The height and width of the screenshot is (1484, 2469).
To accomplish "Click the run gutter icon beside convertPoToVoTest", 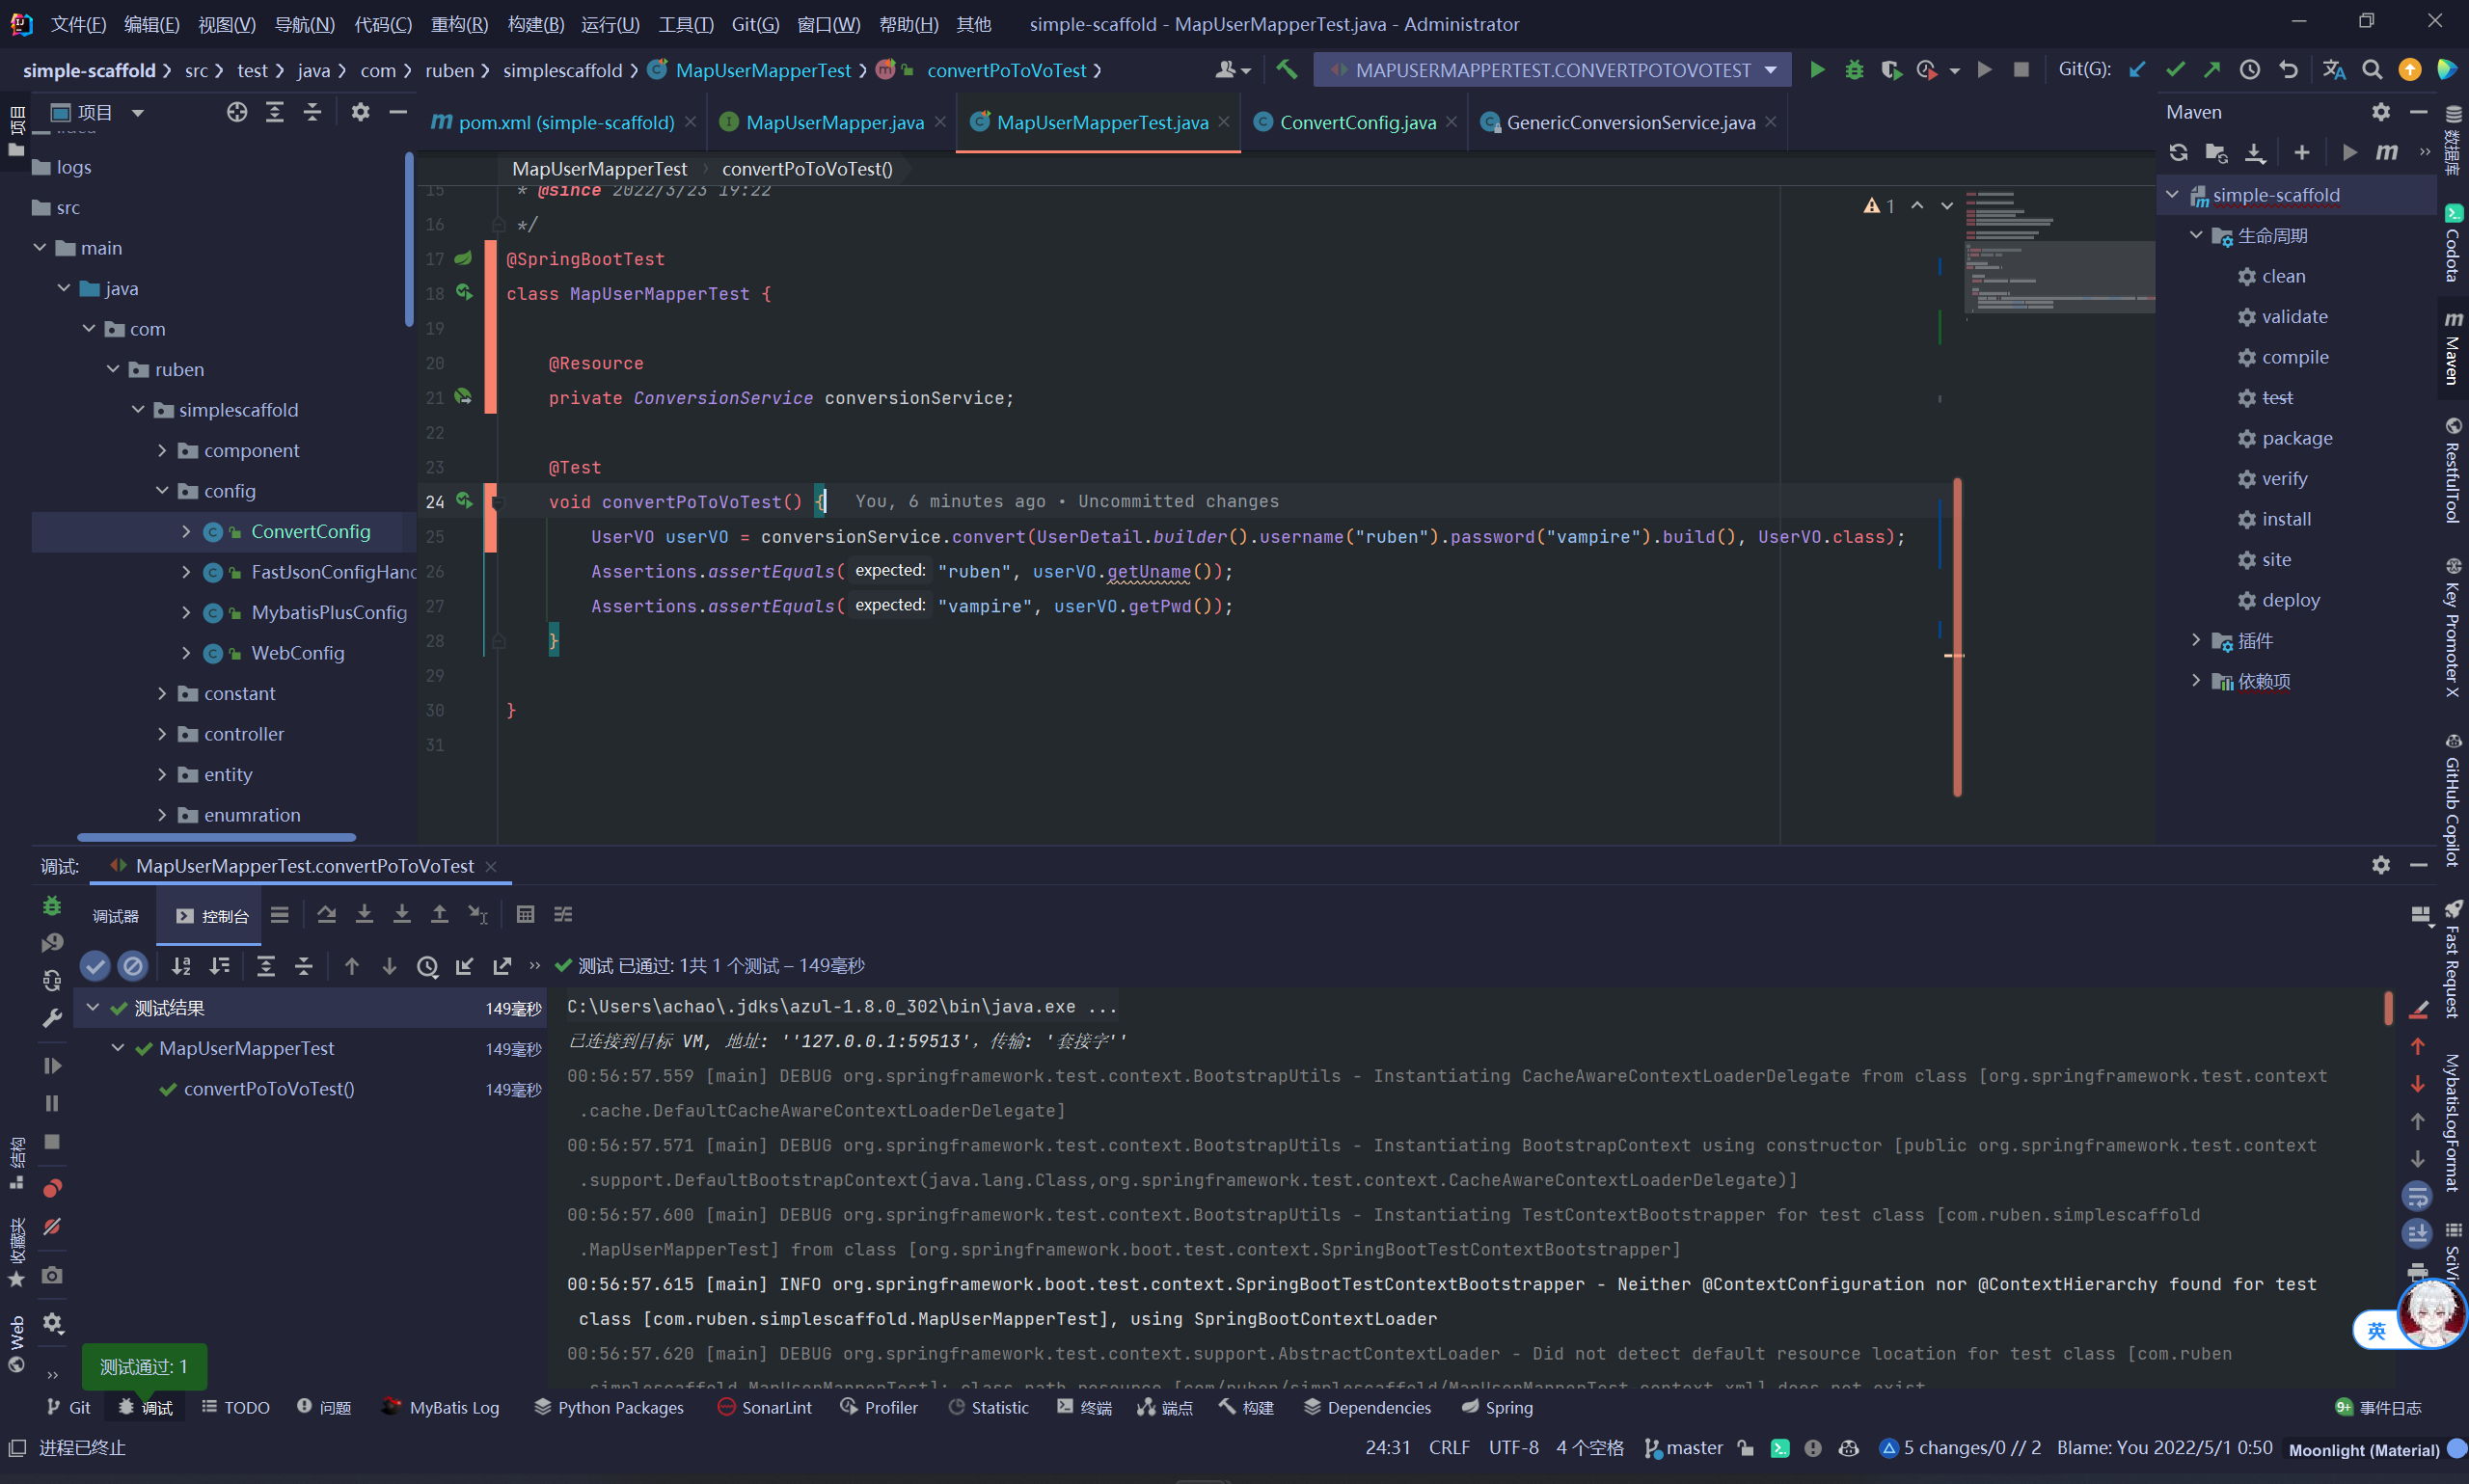I will 464,500.
